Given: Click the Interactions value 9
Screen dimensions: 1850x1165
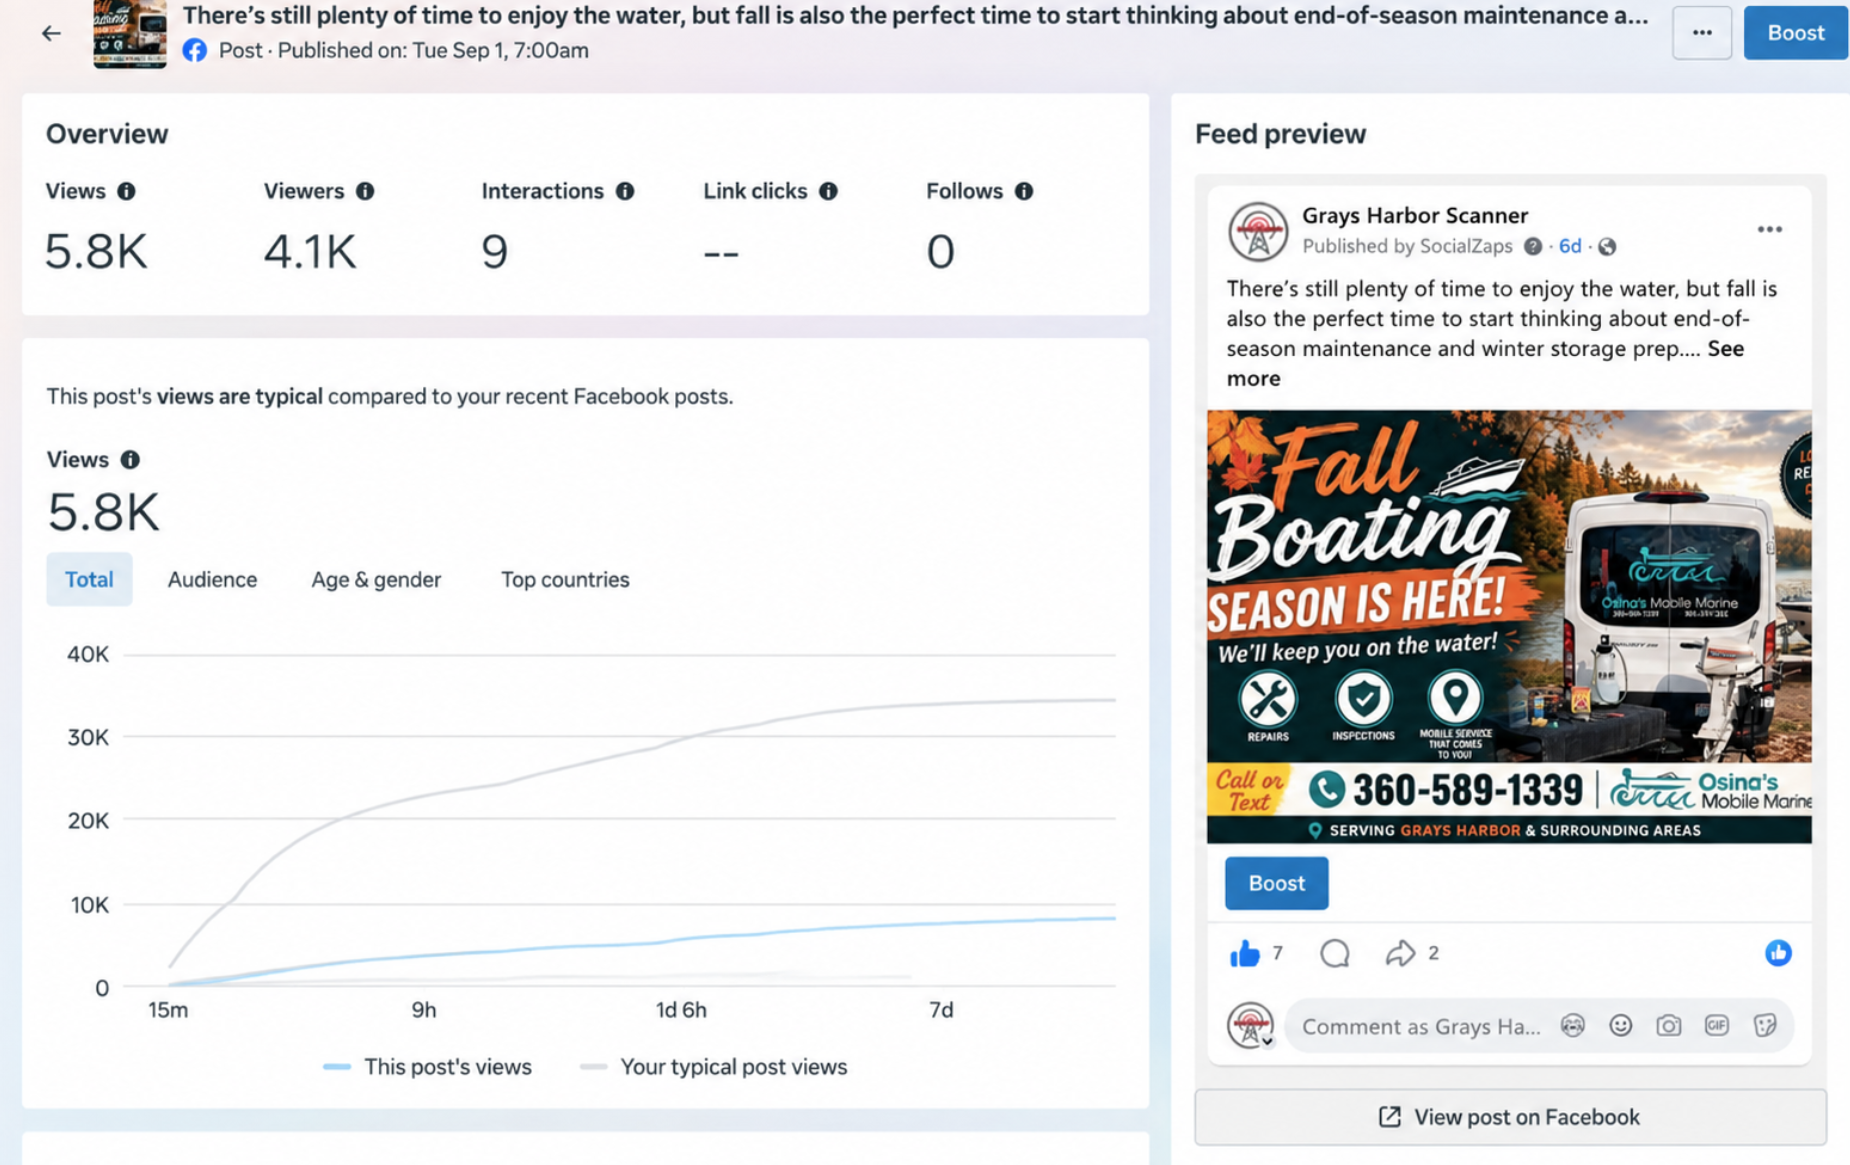Looking at the screenshot, I should pyautogui.click(x=494, y=251).
